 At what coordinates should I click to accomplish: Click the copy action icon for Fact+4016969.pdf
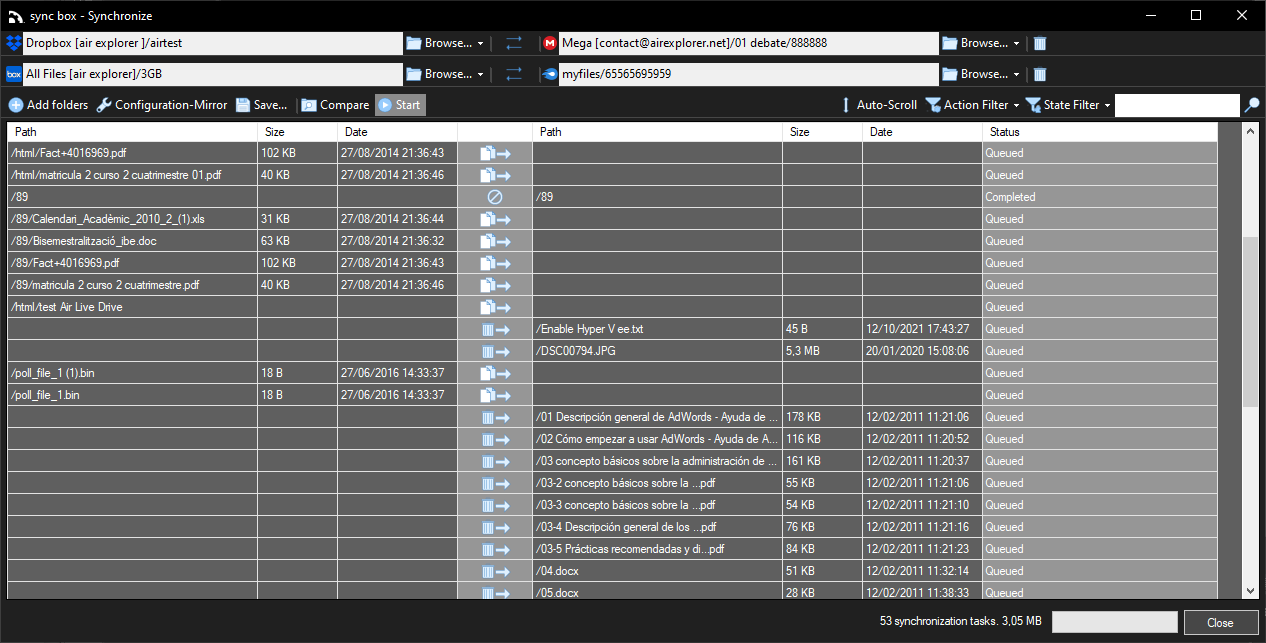click(493, 152)
